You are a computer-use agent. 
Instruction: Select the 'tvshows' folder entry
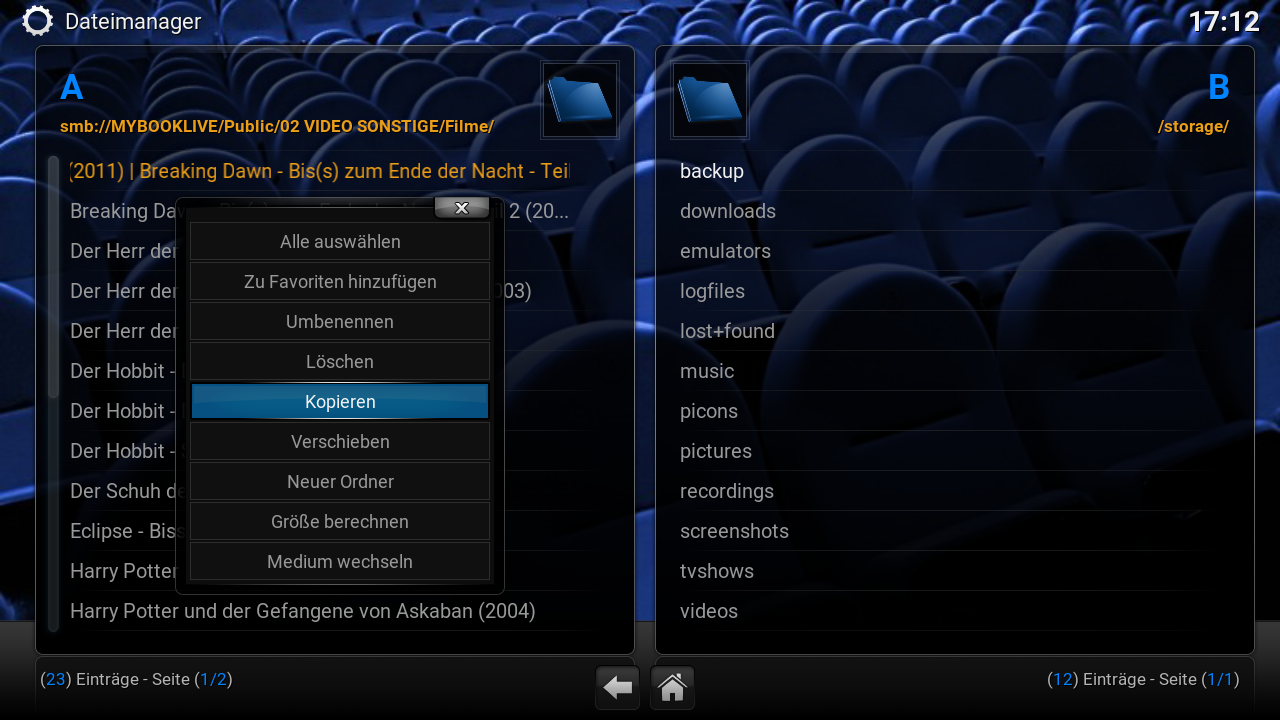click(x=717, y=571)
